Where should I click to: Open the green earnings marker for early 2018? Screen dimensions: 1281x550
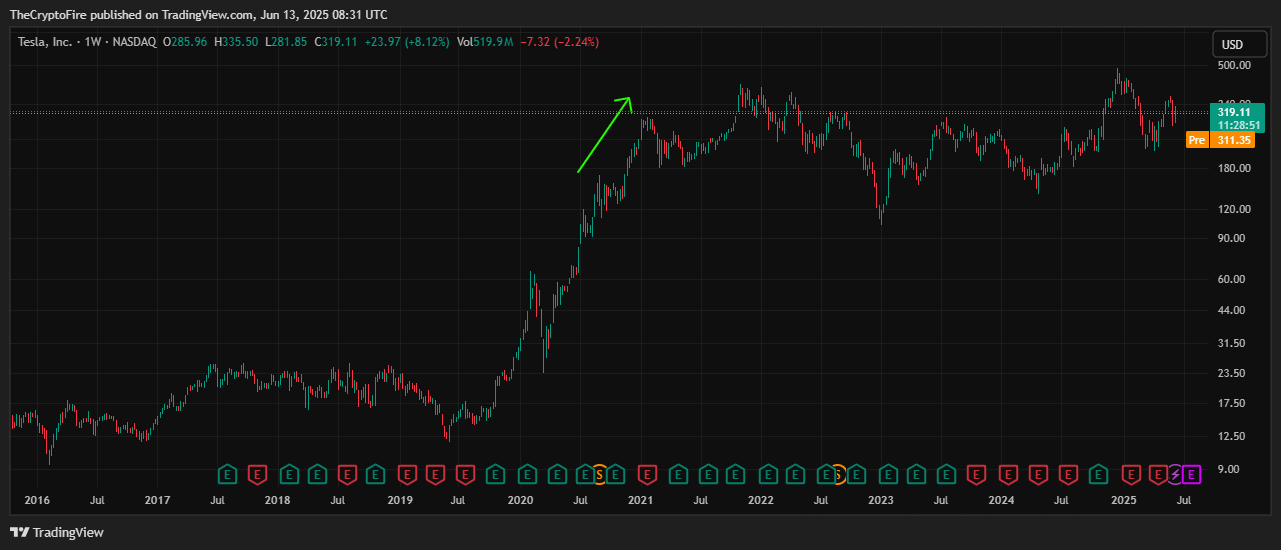290,474
